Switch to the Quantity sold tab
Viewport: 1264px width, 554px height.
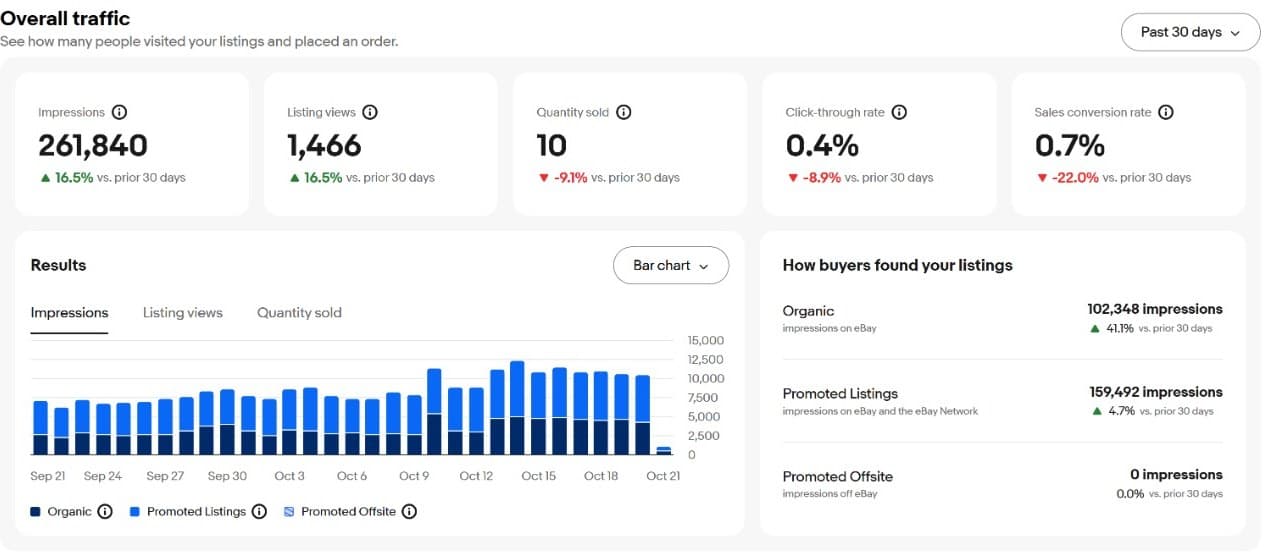click(299, 313)
